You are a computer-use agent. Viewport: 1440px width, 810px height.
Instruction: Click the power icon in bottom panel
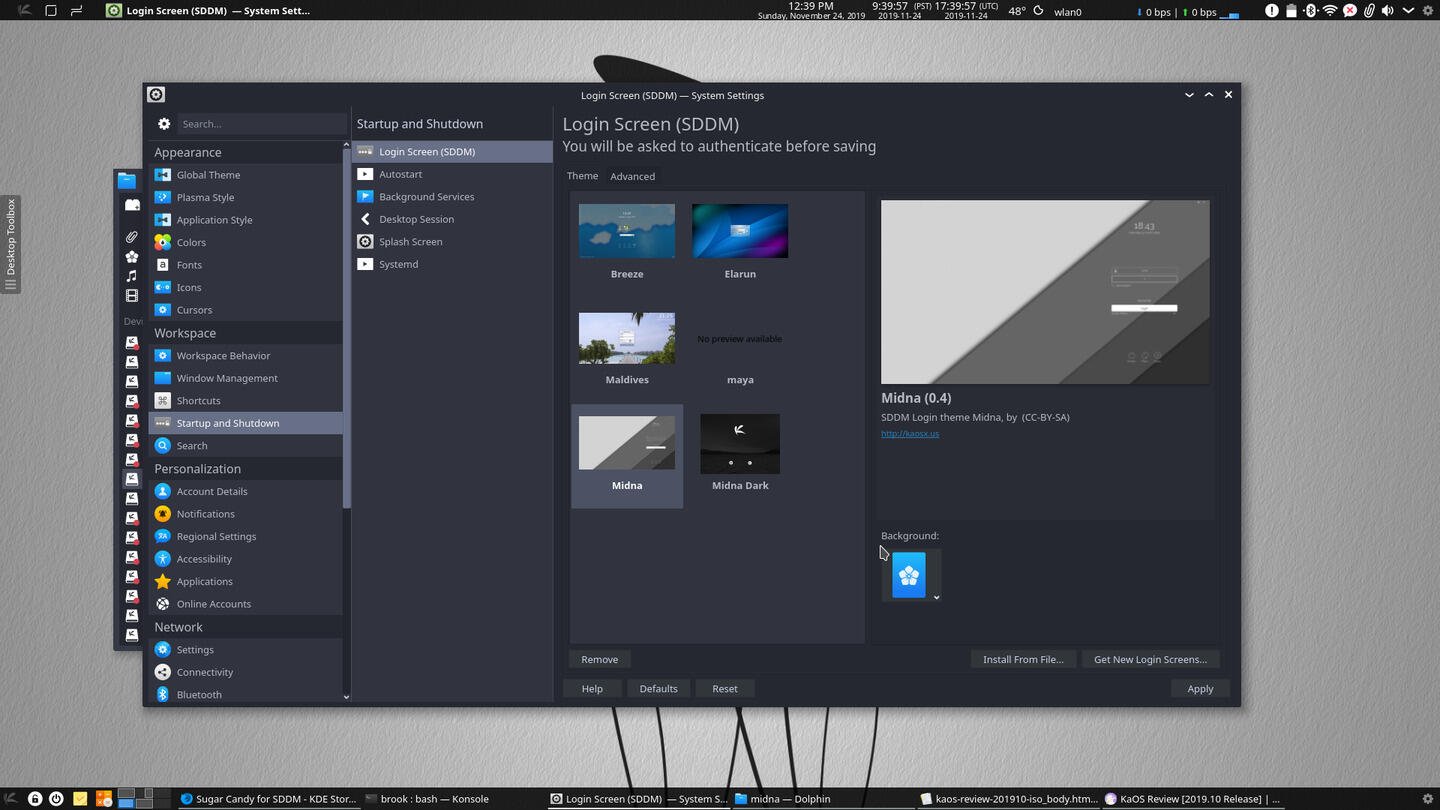pos(57,799)
